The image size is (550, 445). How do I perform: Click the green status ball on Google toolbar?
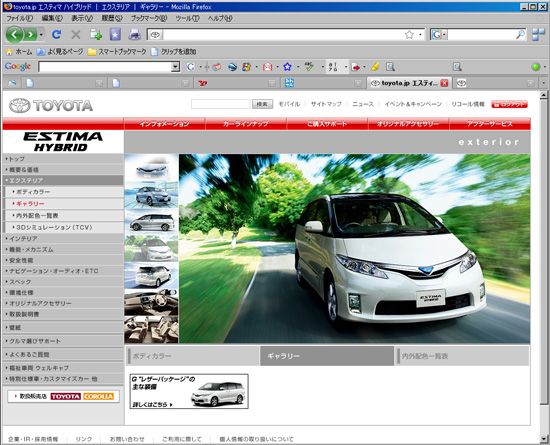(x=536, y=67)
